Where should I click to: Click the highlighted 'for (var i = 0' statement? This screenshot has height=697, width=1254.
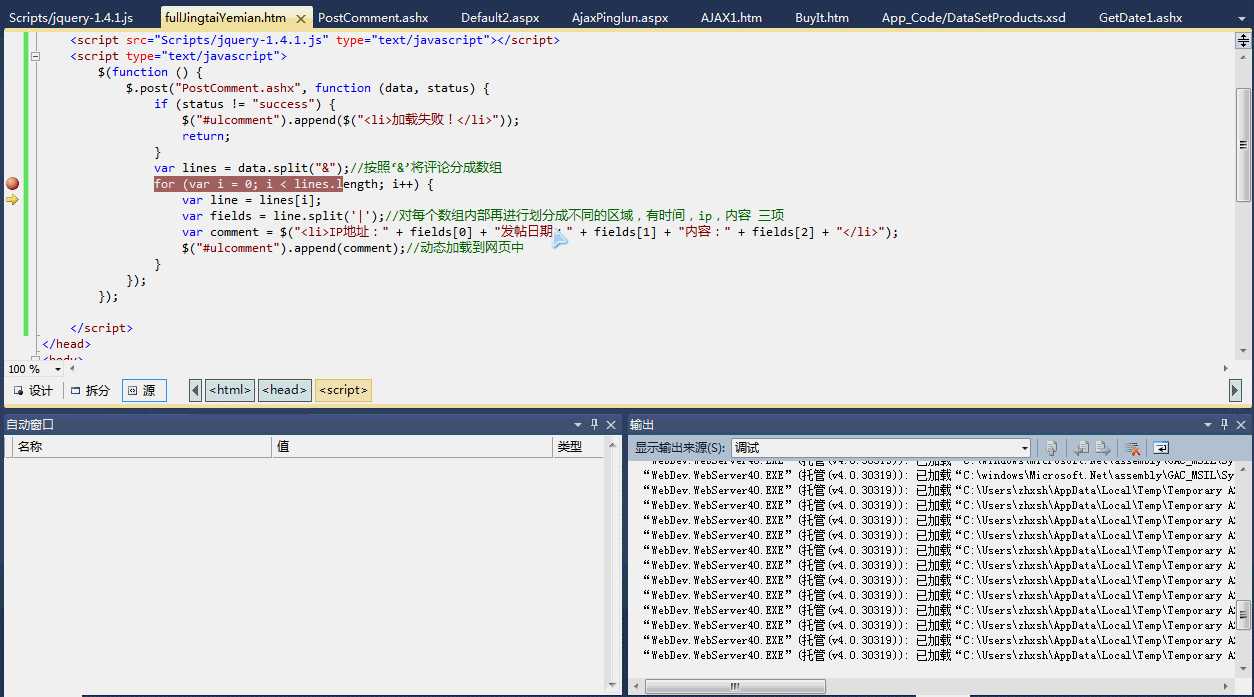248,184
